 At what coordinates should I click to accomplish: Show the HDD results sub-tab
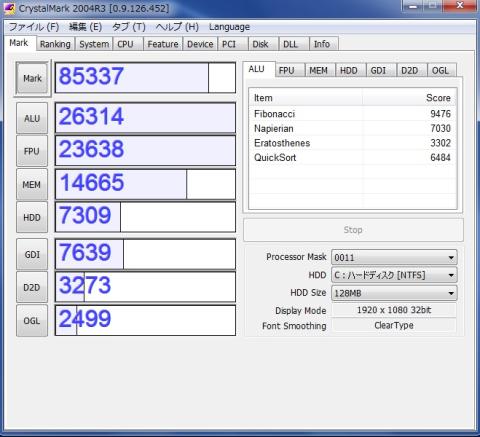tap(351, 70)
